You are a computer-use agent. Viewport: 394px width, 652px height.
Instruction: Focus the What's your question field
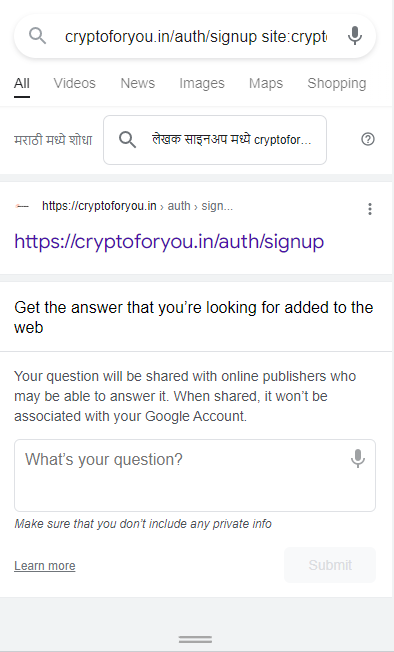tap(195, 475)
